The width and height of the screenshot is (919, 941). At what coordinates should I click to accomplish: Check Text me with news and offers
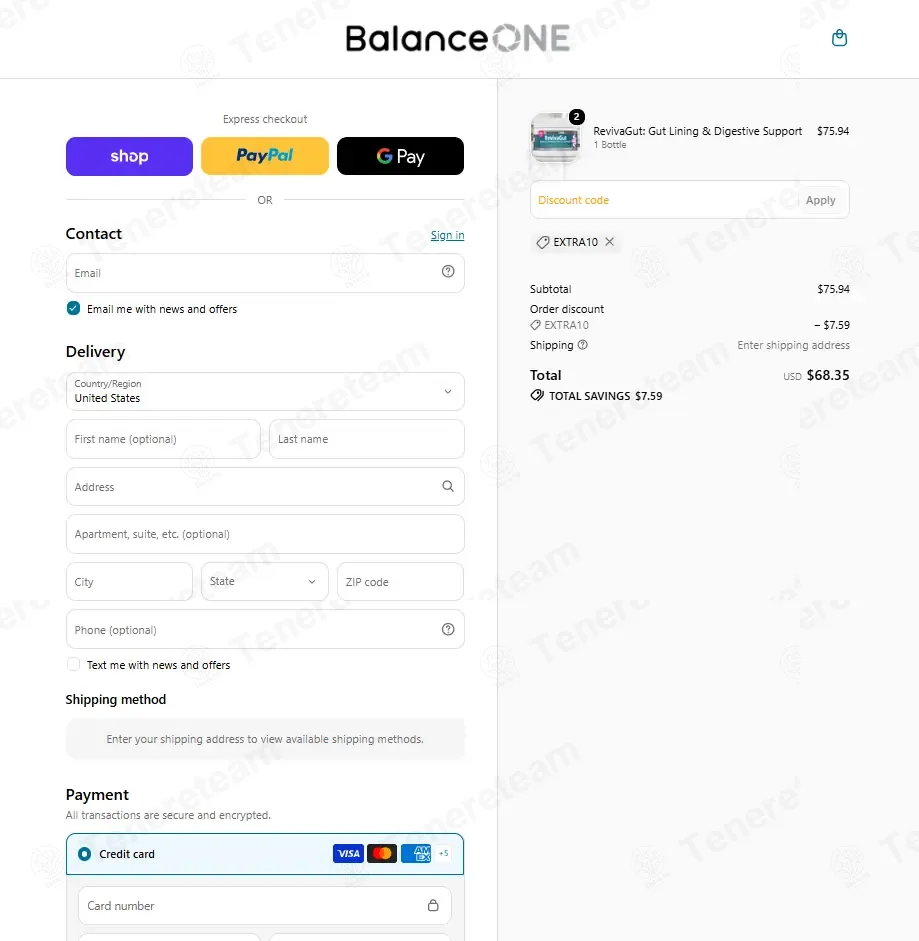point(73,664)
